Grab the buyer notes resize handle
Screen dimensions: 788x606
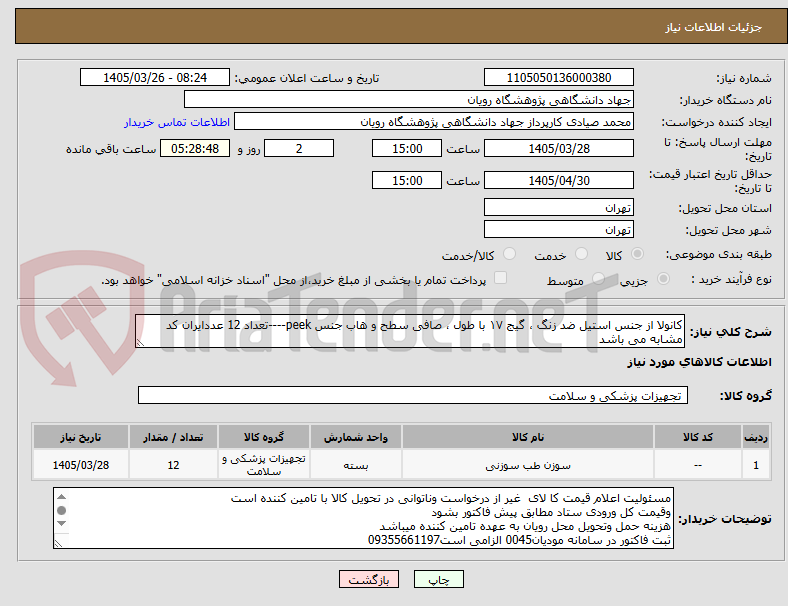[58, 544]
